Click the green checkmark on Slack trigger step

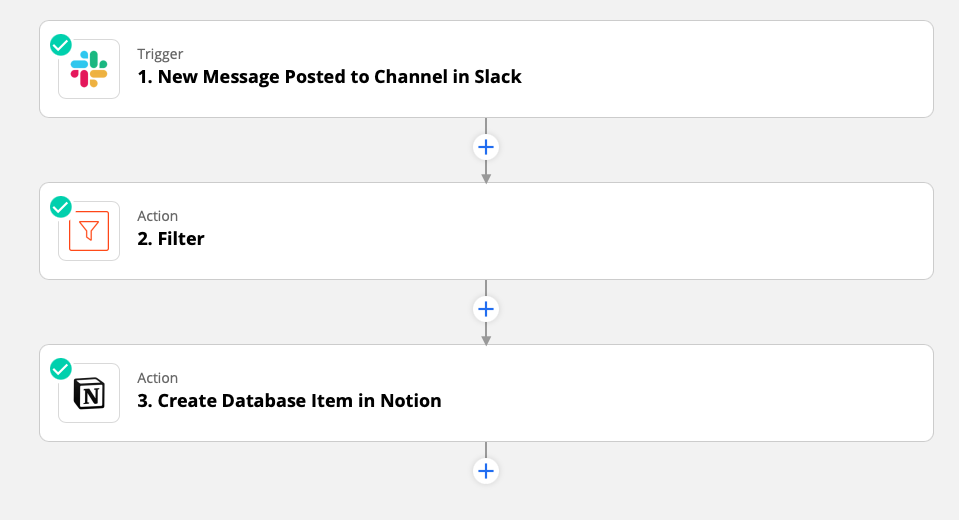tap(61, 45)
